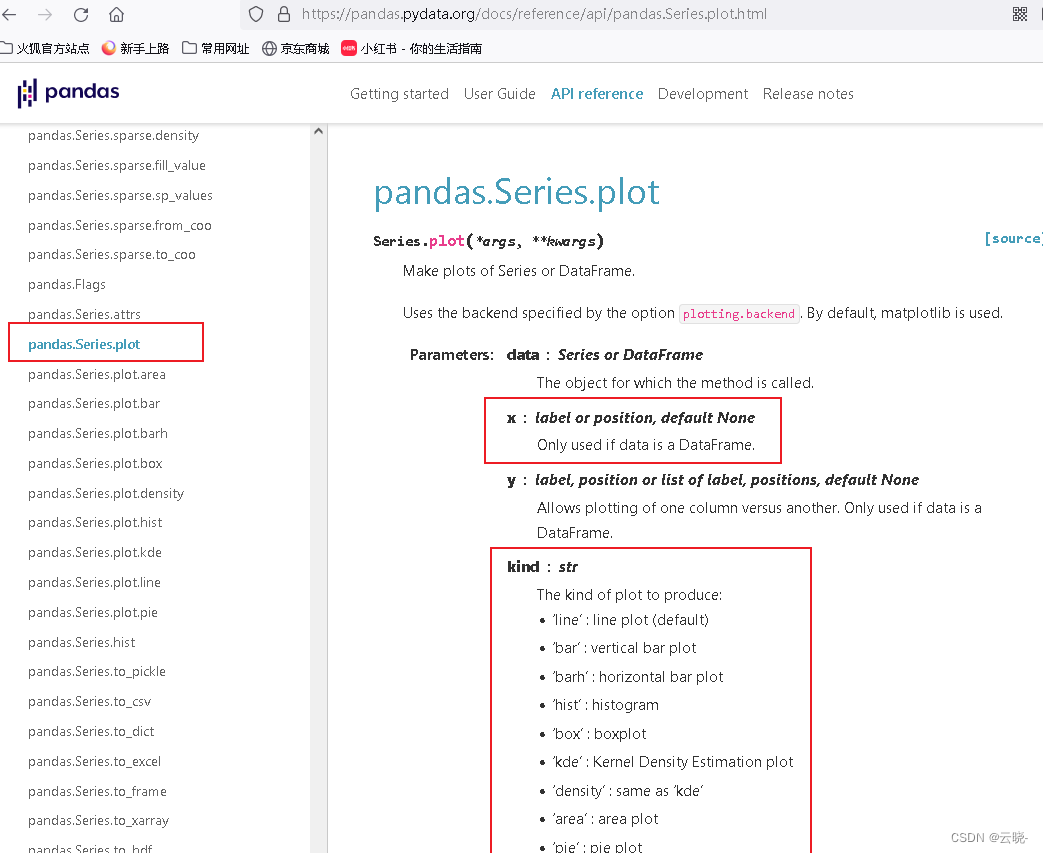Click the shield tracking protection icon
The height and width of the screenshot is (853, 1043).
pyautogui.click(x=256, y=14)
